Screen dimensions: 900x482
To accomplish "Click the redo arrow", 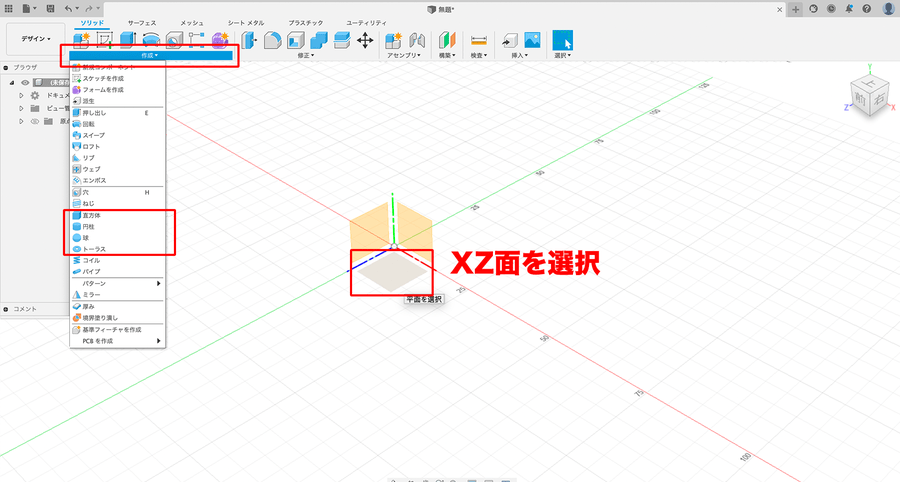I will 88,9.
